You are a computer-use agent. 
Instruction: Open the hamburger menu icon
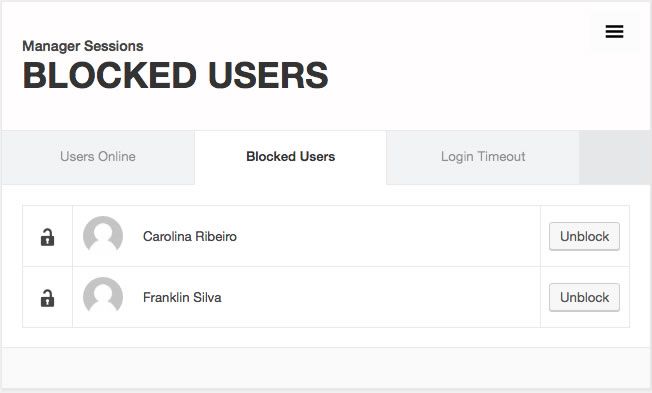(x=614, y=32)
